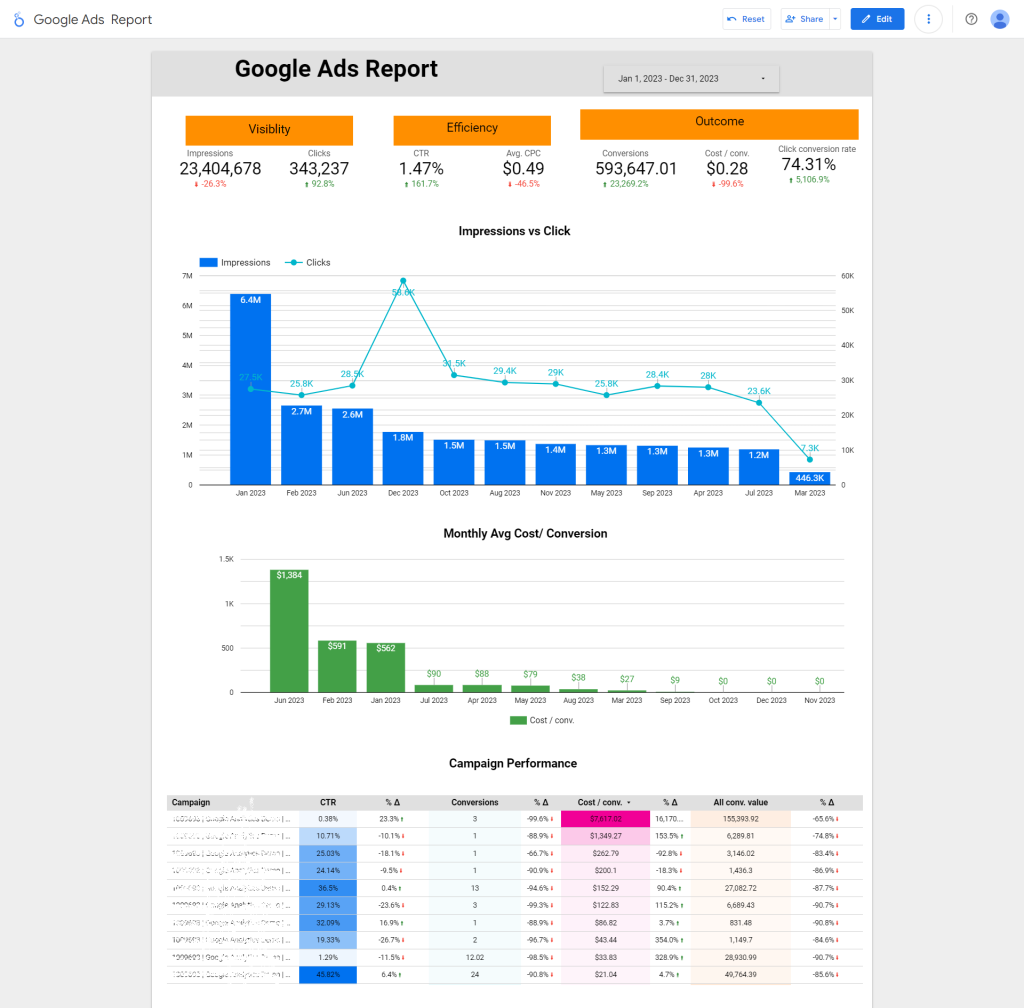The width and height of the screenshot is (1024, 1008).
Task: Click the Campaign Performance table title
Action: [513, 763]
